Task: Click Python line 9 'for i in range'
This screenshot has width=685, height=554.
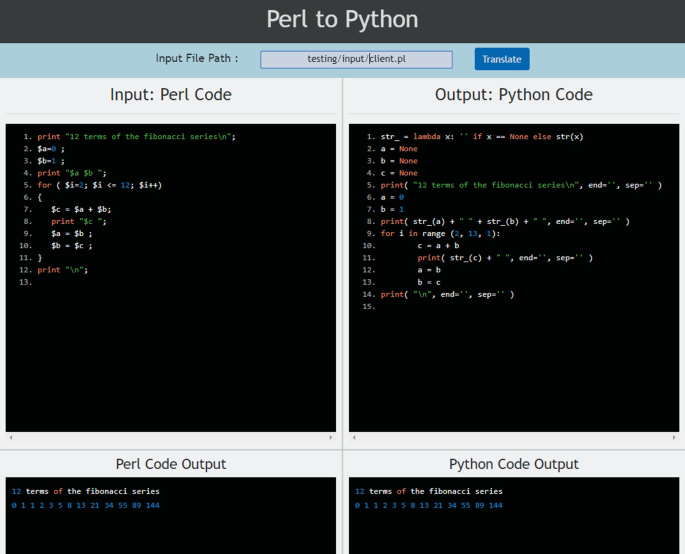Action: [x=440, y=233]
